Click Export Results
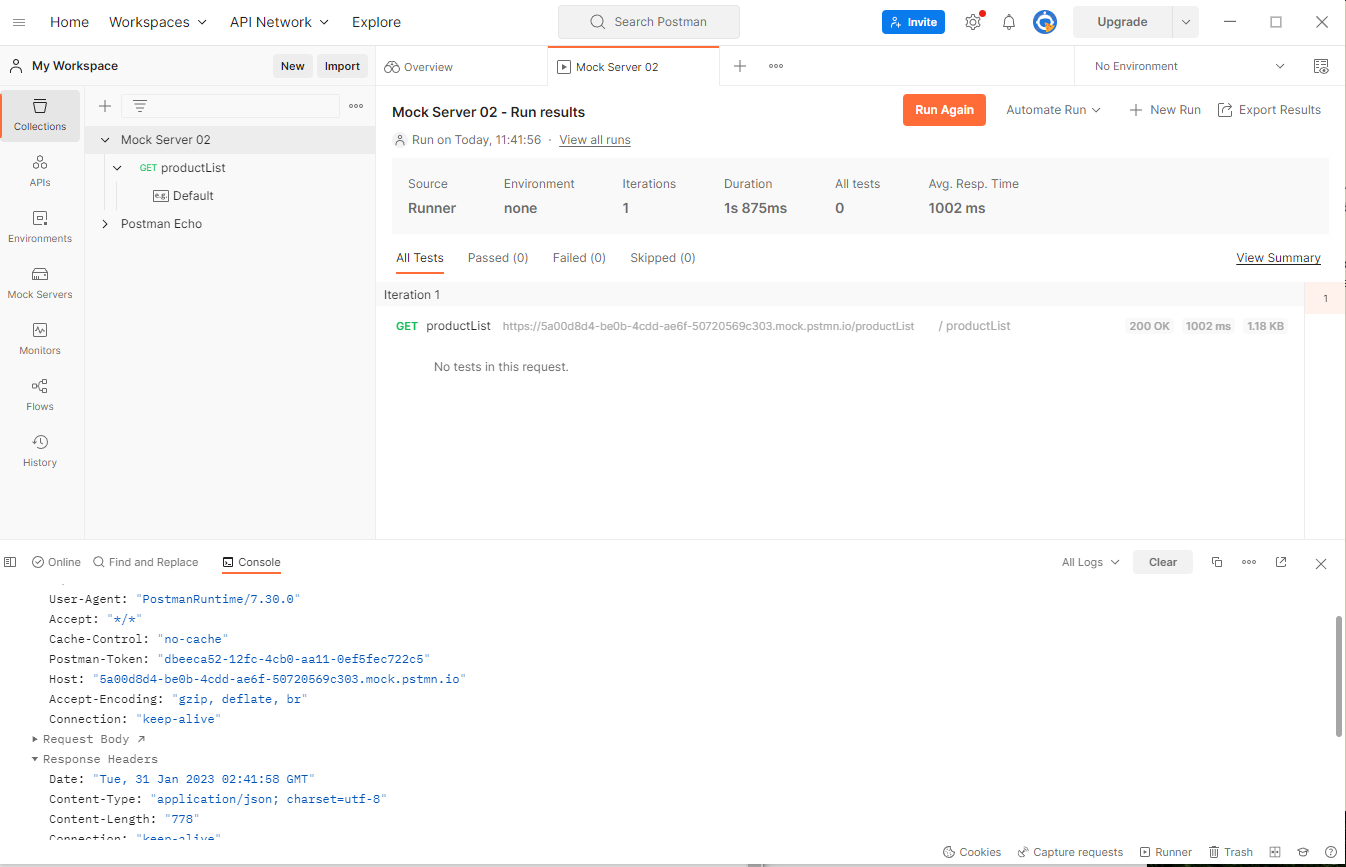This screenshot has height=867, width=1346. (x=1269, y=110)
